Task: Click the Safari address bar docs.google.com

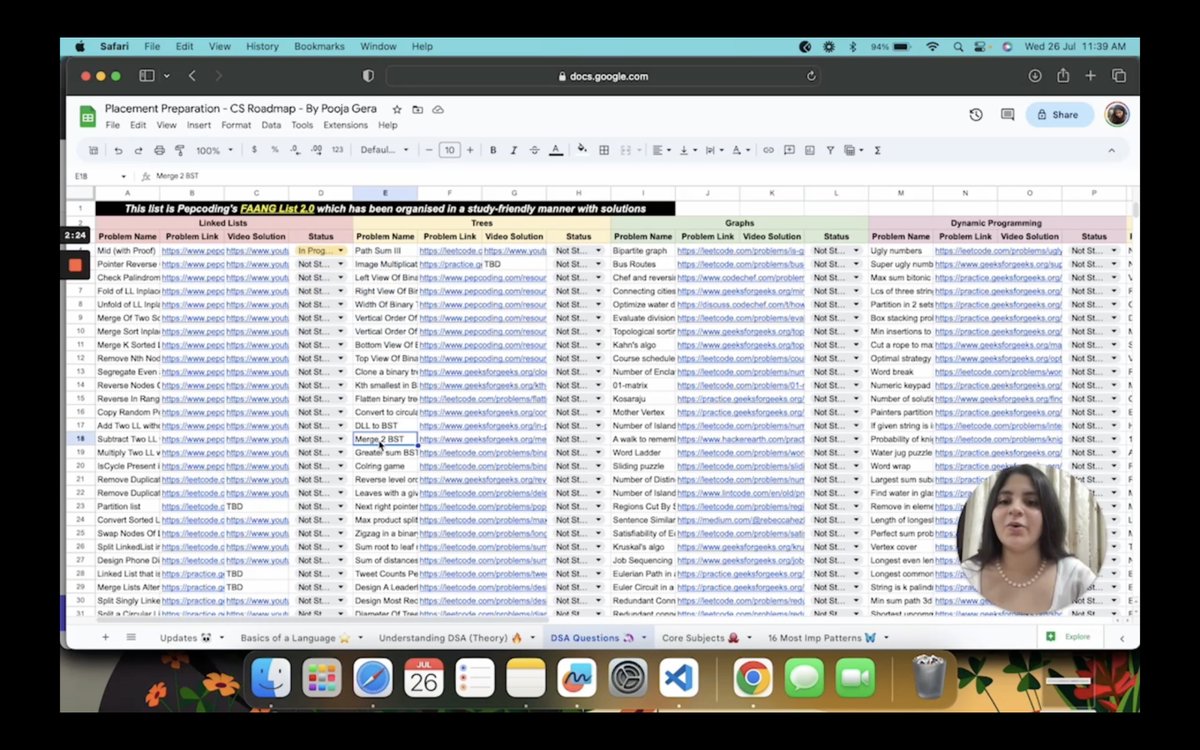Action: coord(602,76)
